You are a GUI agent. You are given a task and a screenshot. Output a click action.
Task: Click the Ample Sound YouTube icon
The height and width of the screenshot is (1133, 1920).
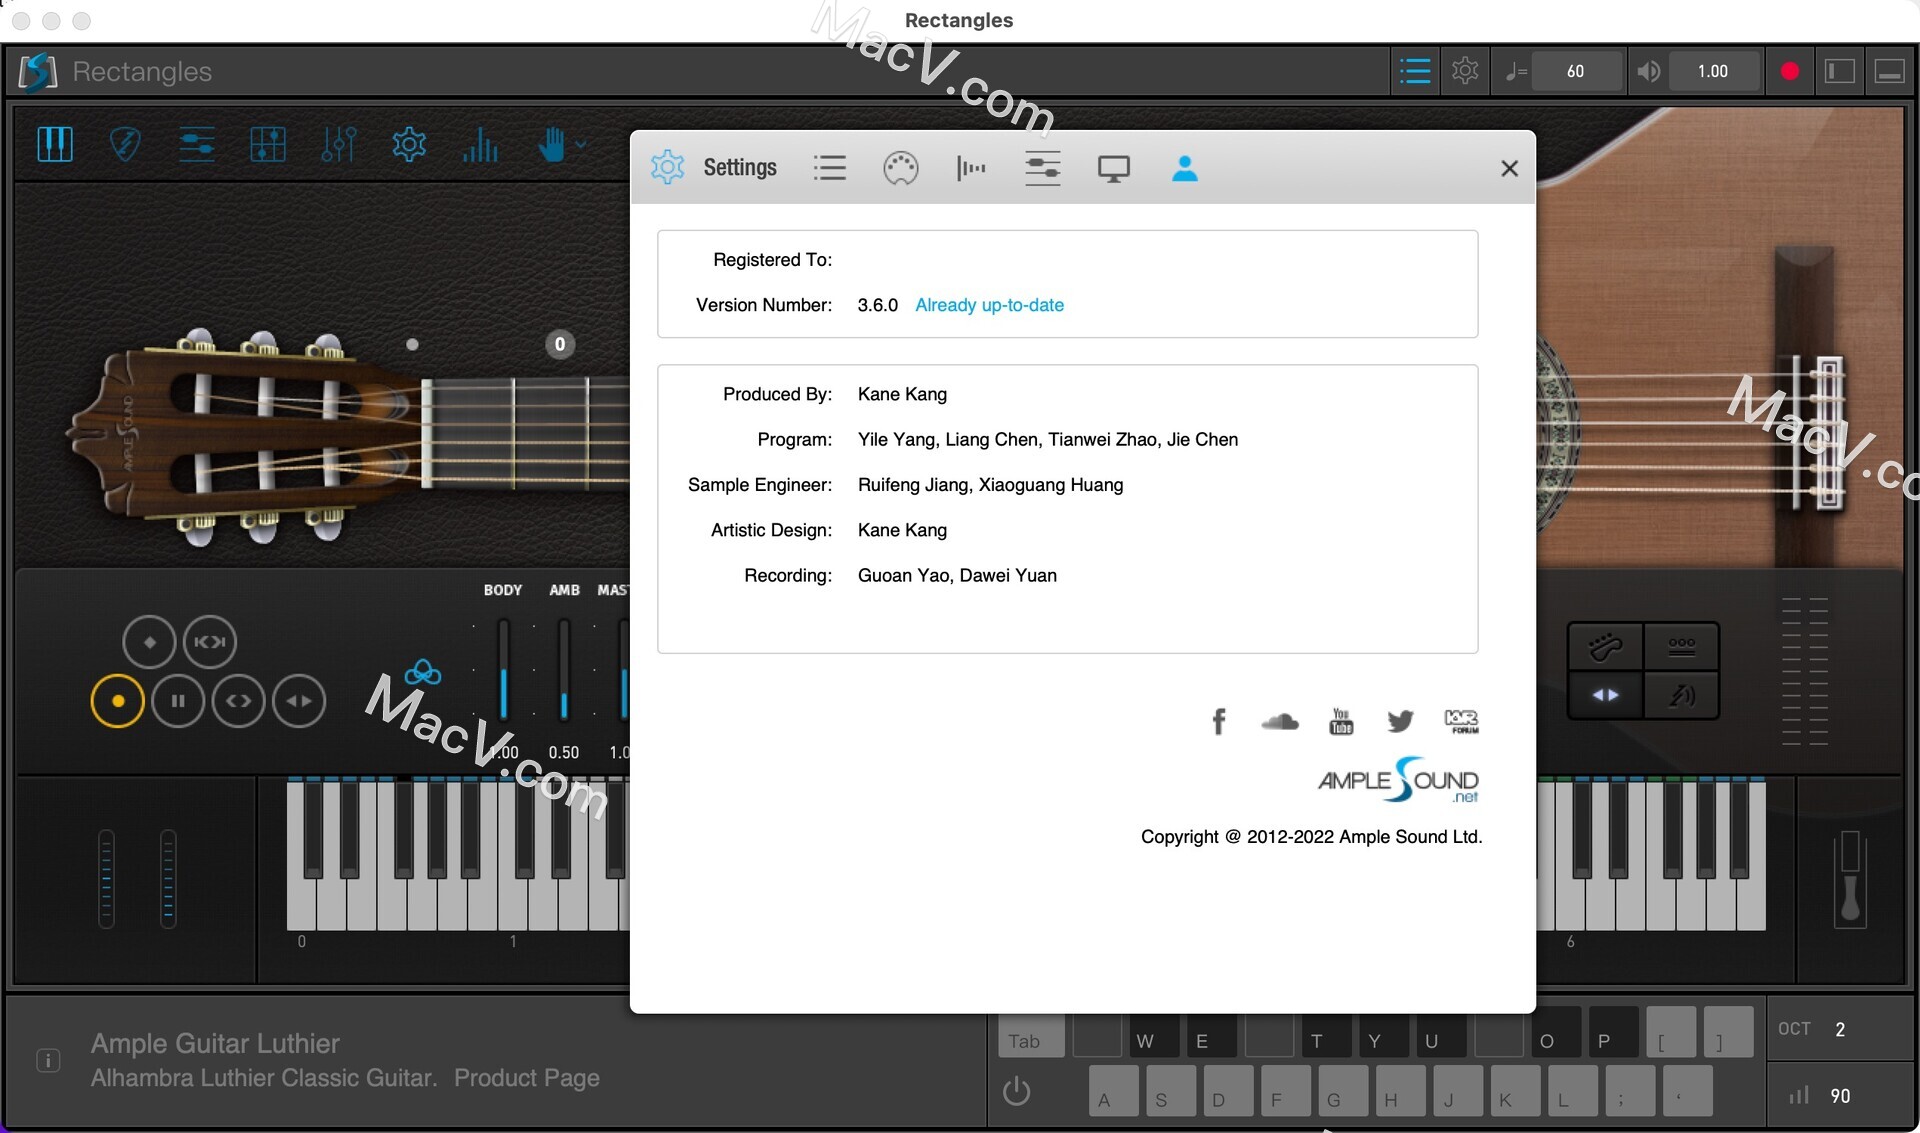click(x=1340, y=719)
